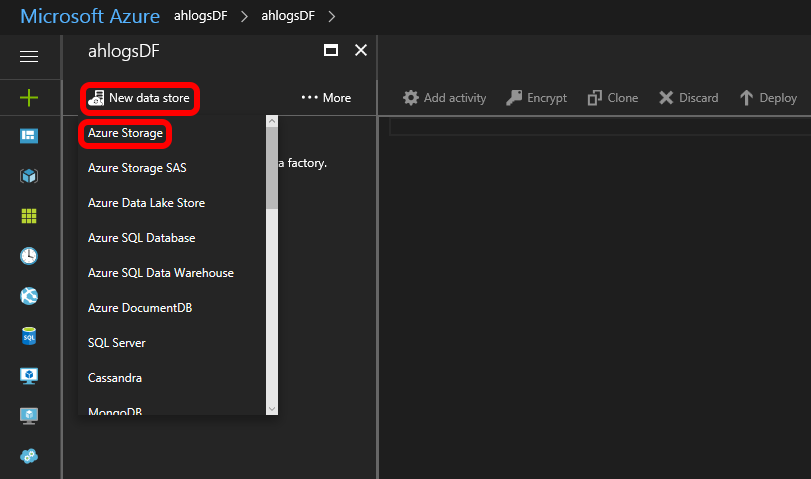
Task: Click dropdown scrollbar down arrow
Action: pos(272,409)
